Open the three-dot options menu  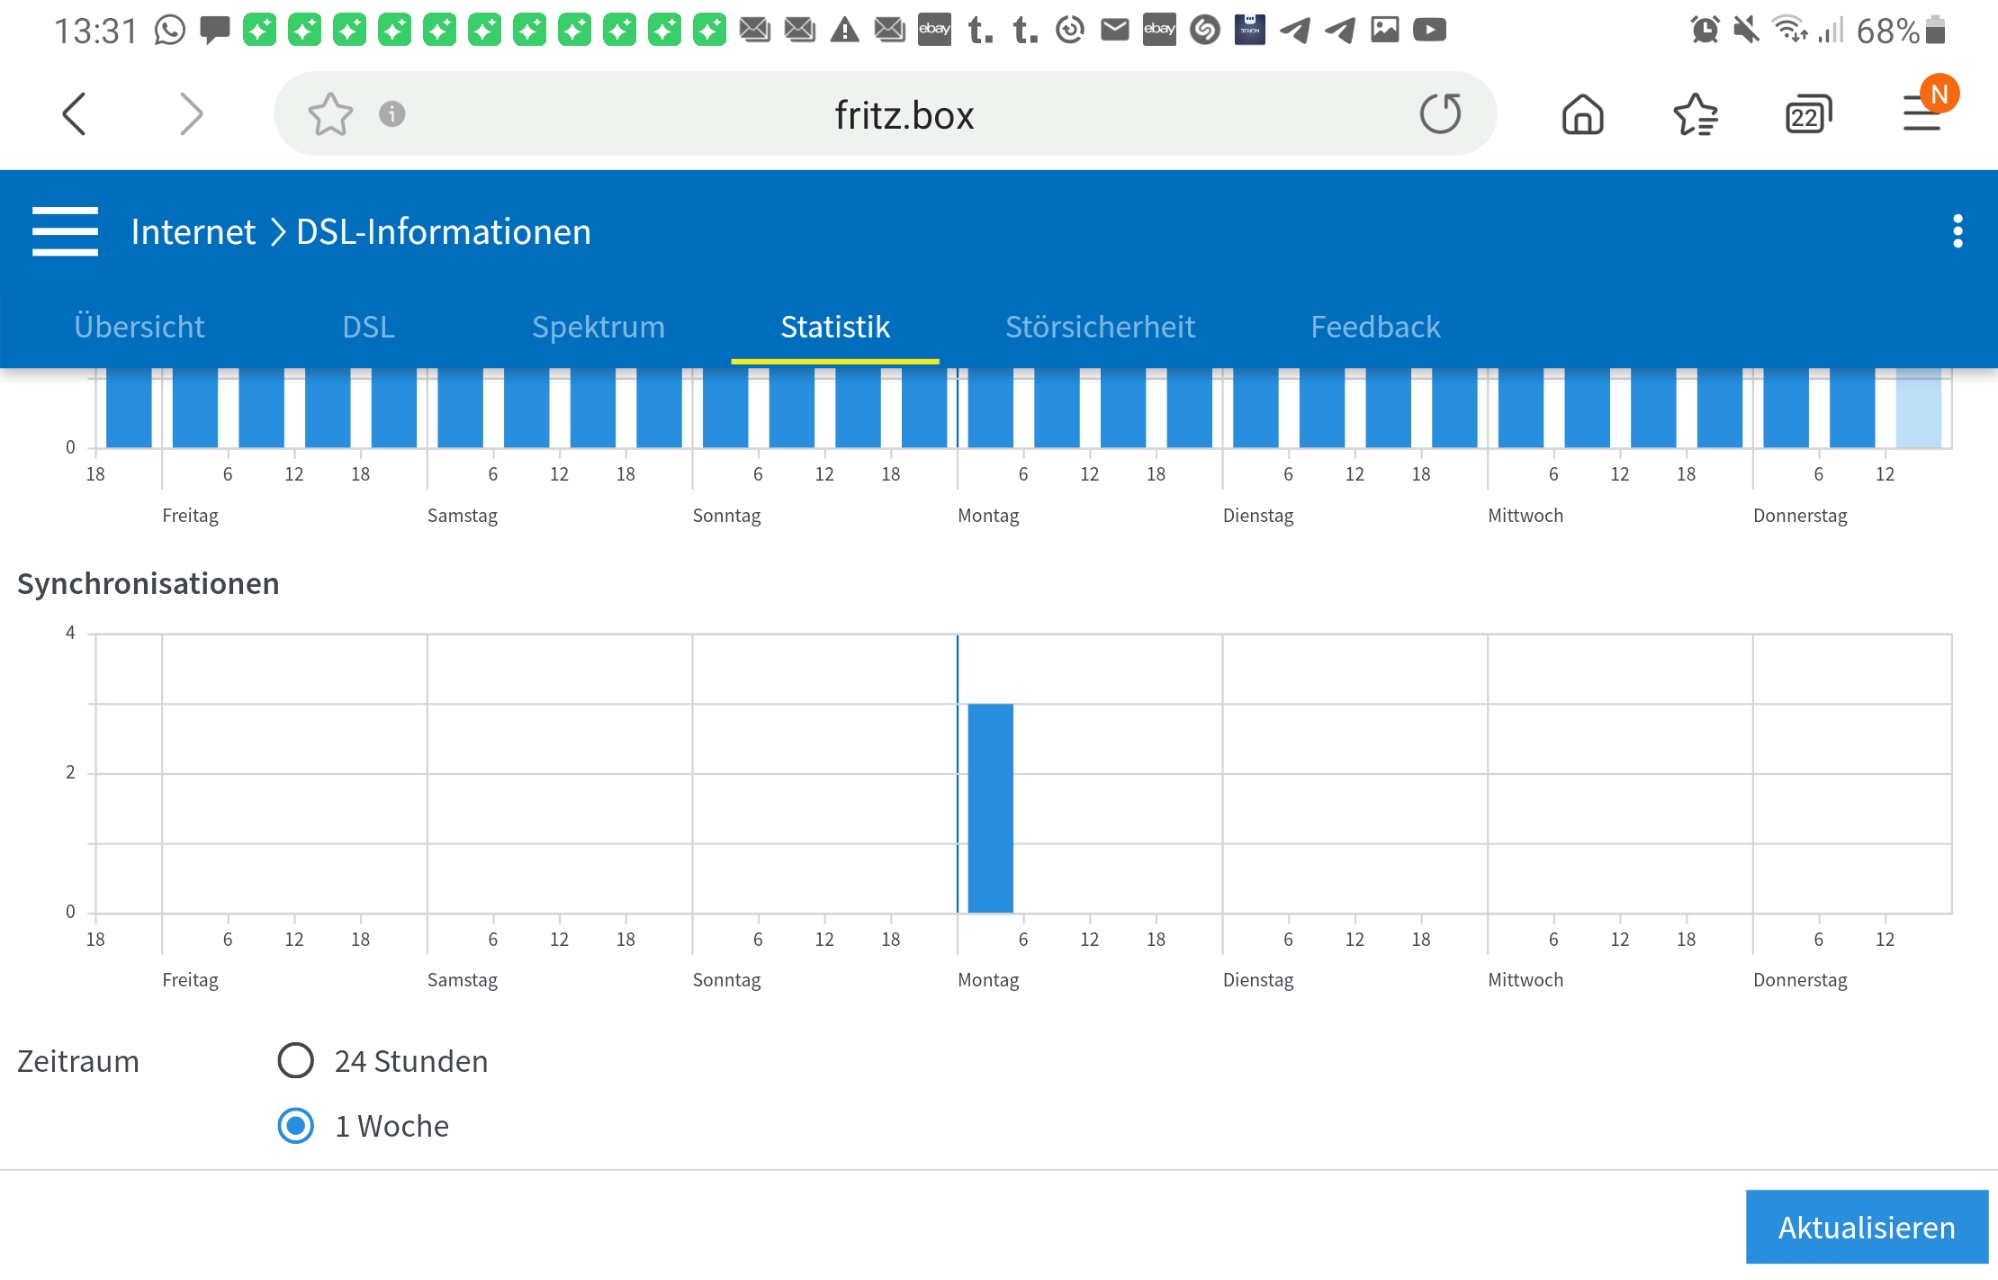pos(1957,231)
